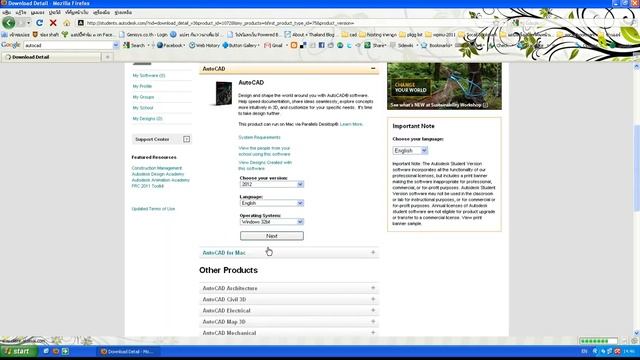Open Gmail button on Google toolbar

(x=274, y=45)
